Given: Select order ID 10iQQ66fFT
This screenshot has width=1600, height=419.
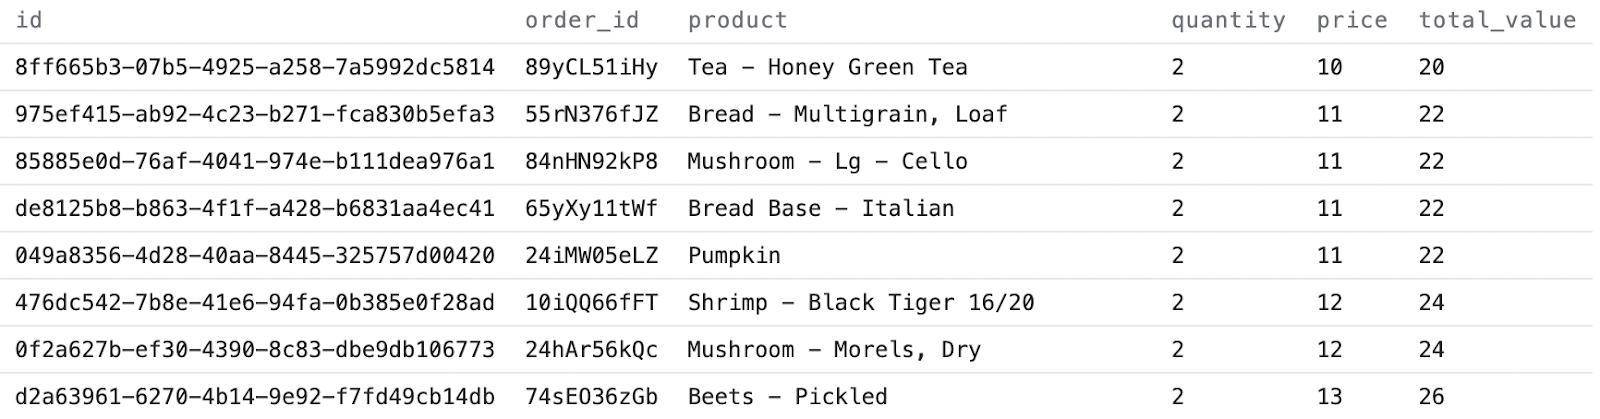Looking at the screenshot, I should (x=591, y=302).
